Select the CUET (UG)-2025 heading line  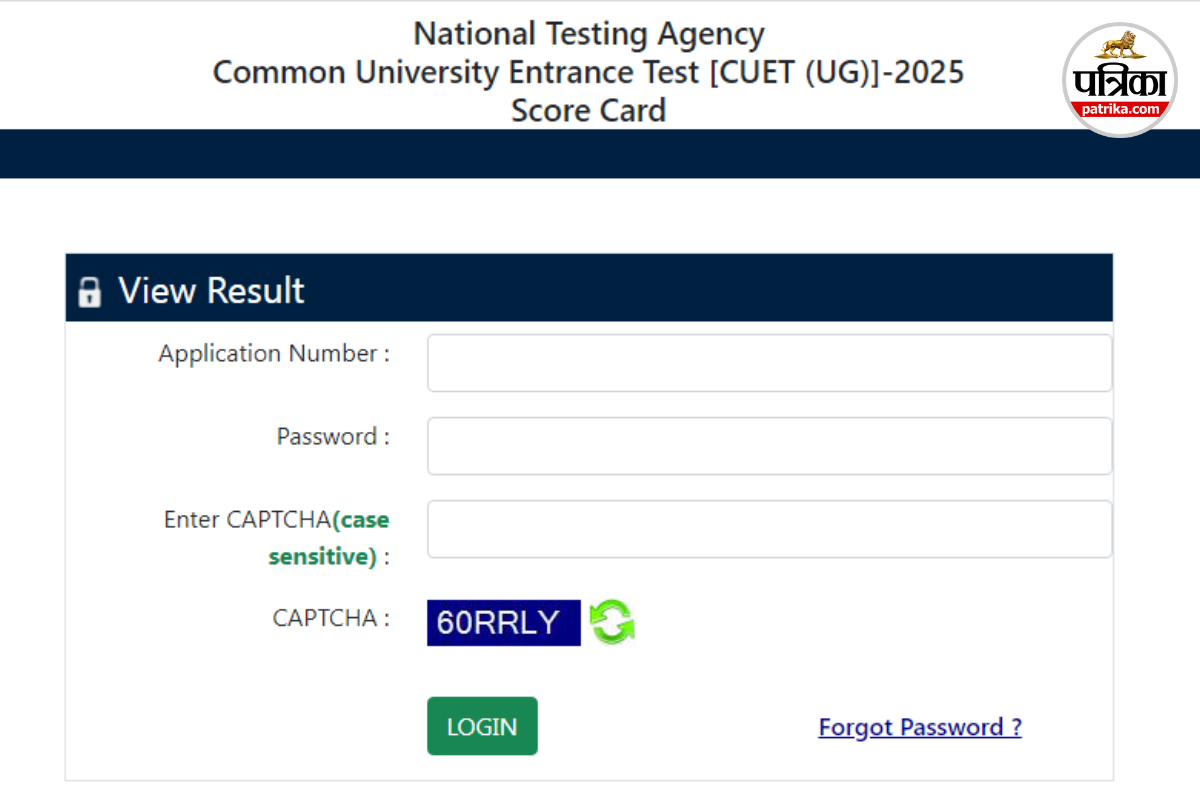[x=589, y=72]
